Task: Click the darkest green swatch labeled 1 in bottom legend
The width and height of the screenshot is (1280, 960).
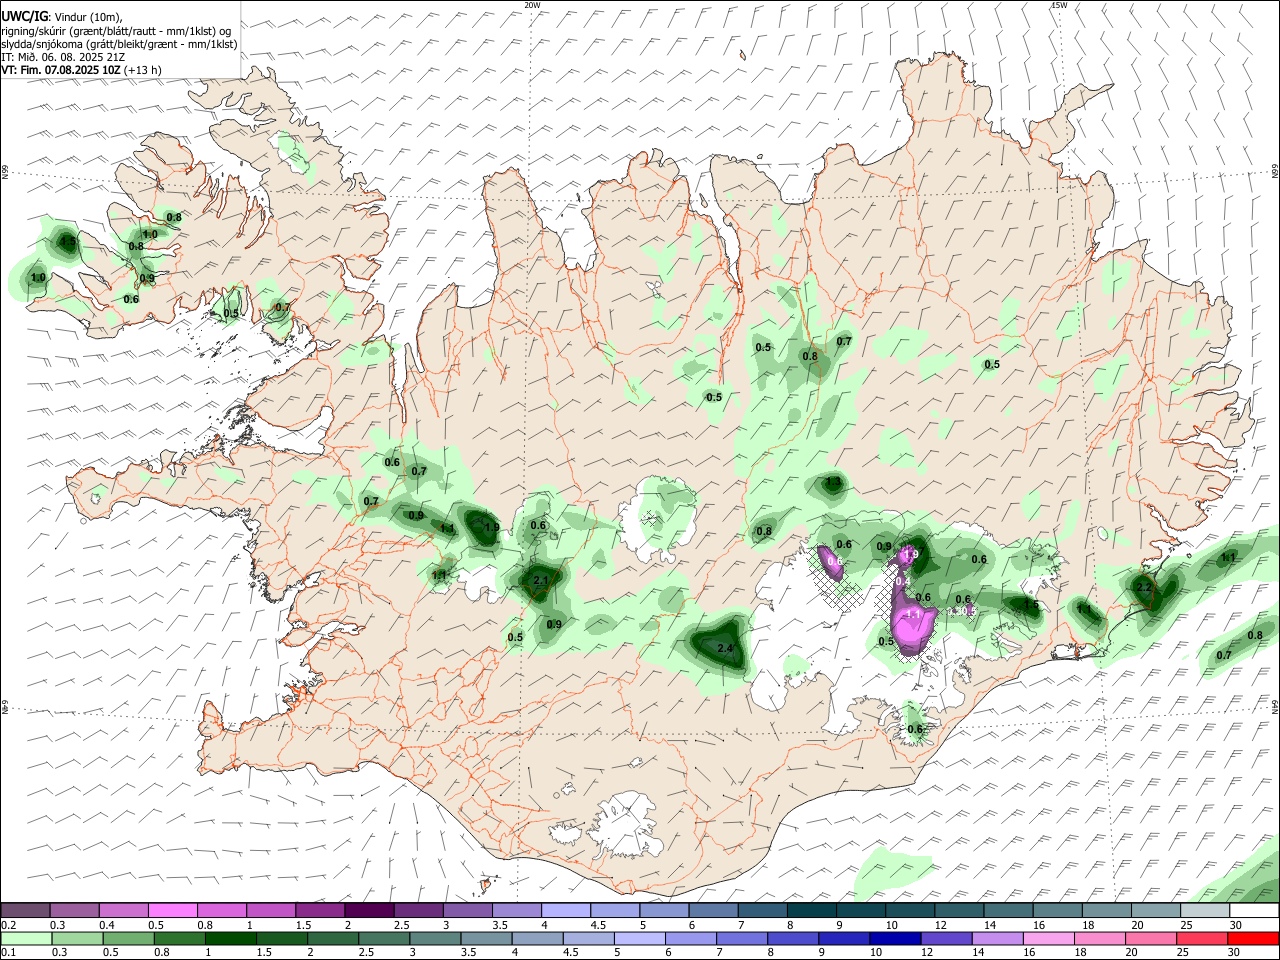Action: pyautogui.click(x=230, y=939)
